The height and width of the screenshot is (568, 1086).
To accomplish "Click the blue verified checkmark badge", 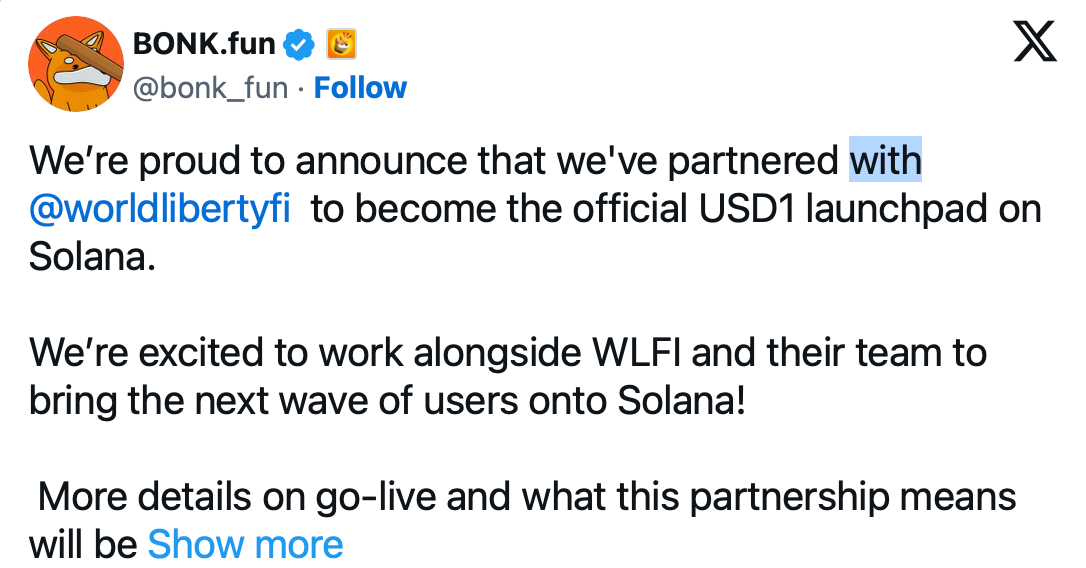I will tap(302, 43).
